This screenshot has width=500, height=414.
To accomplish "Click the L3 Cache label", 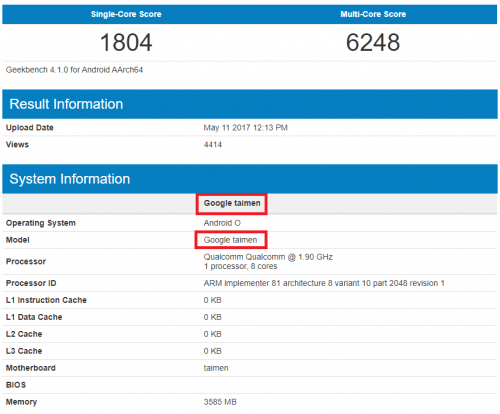I will pos(24,351).
